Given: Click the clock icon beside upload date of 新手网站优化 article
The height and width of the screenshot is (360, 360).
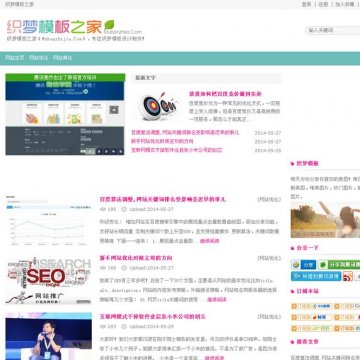Looking at the screenshot, I should click(124, 268).
